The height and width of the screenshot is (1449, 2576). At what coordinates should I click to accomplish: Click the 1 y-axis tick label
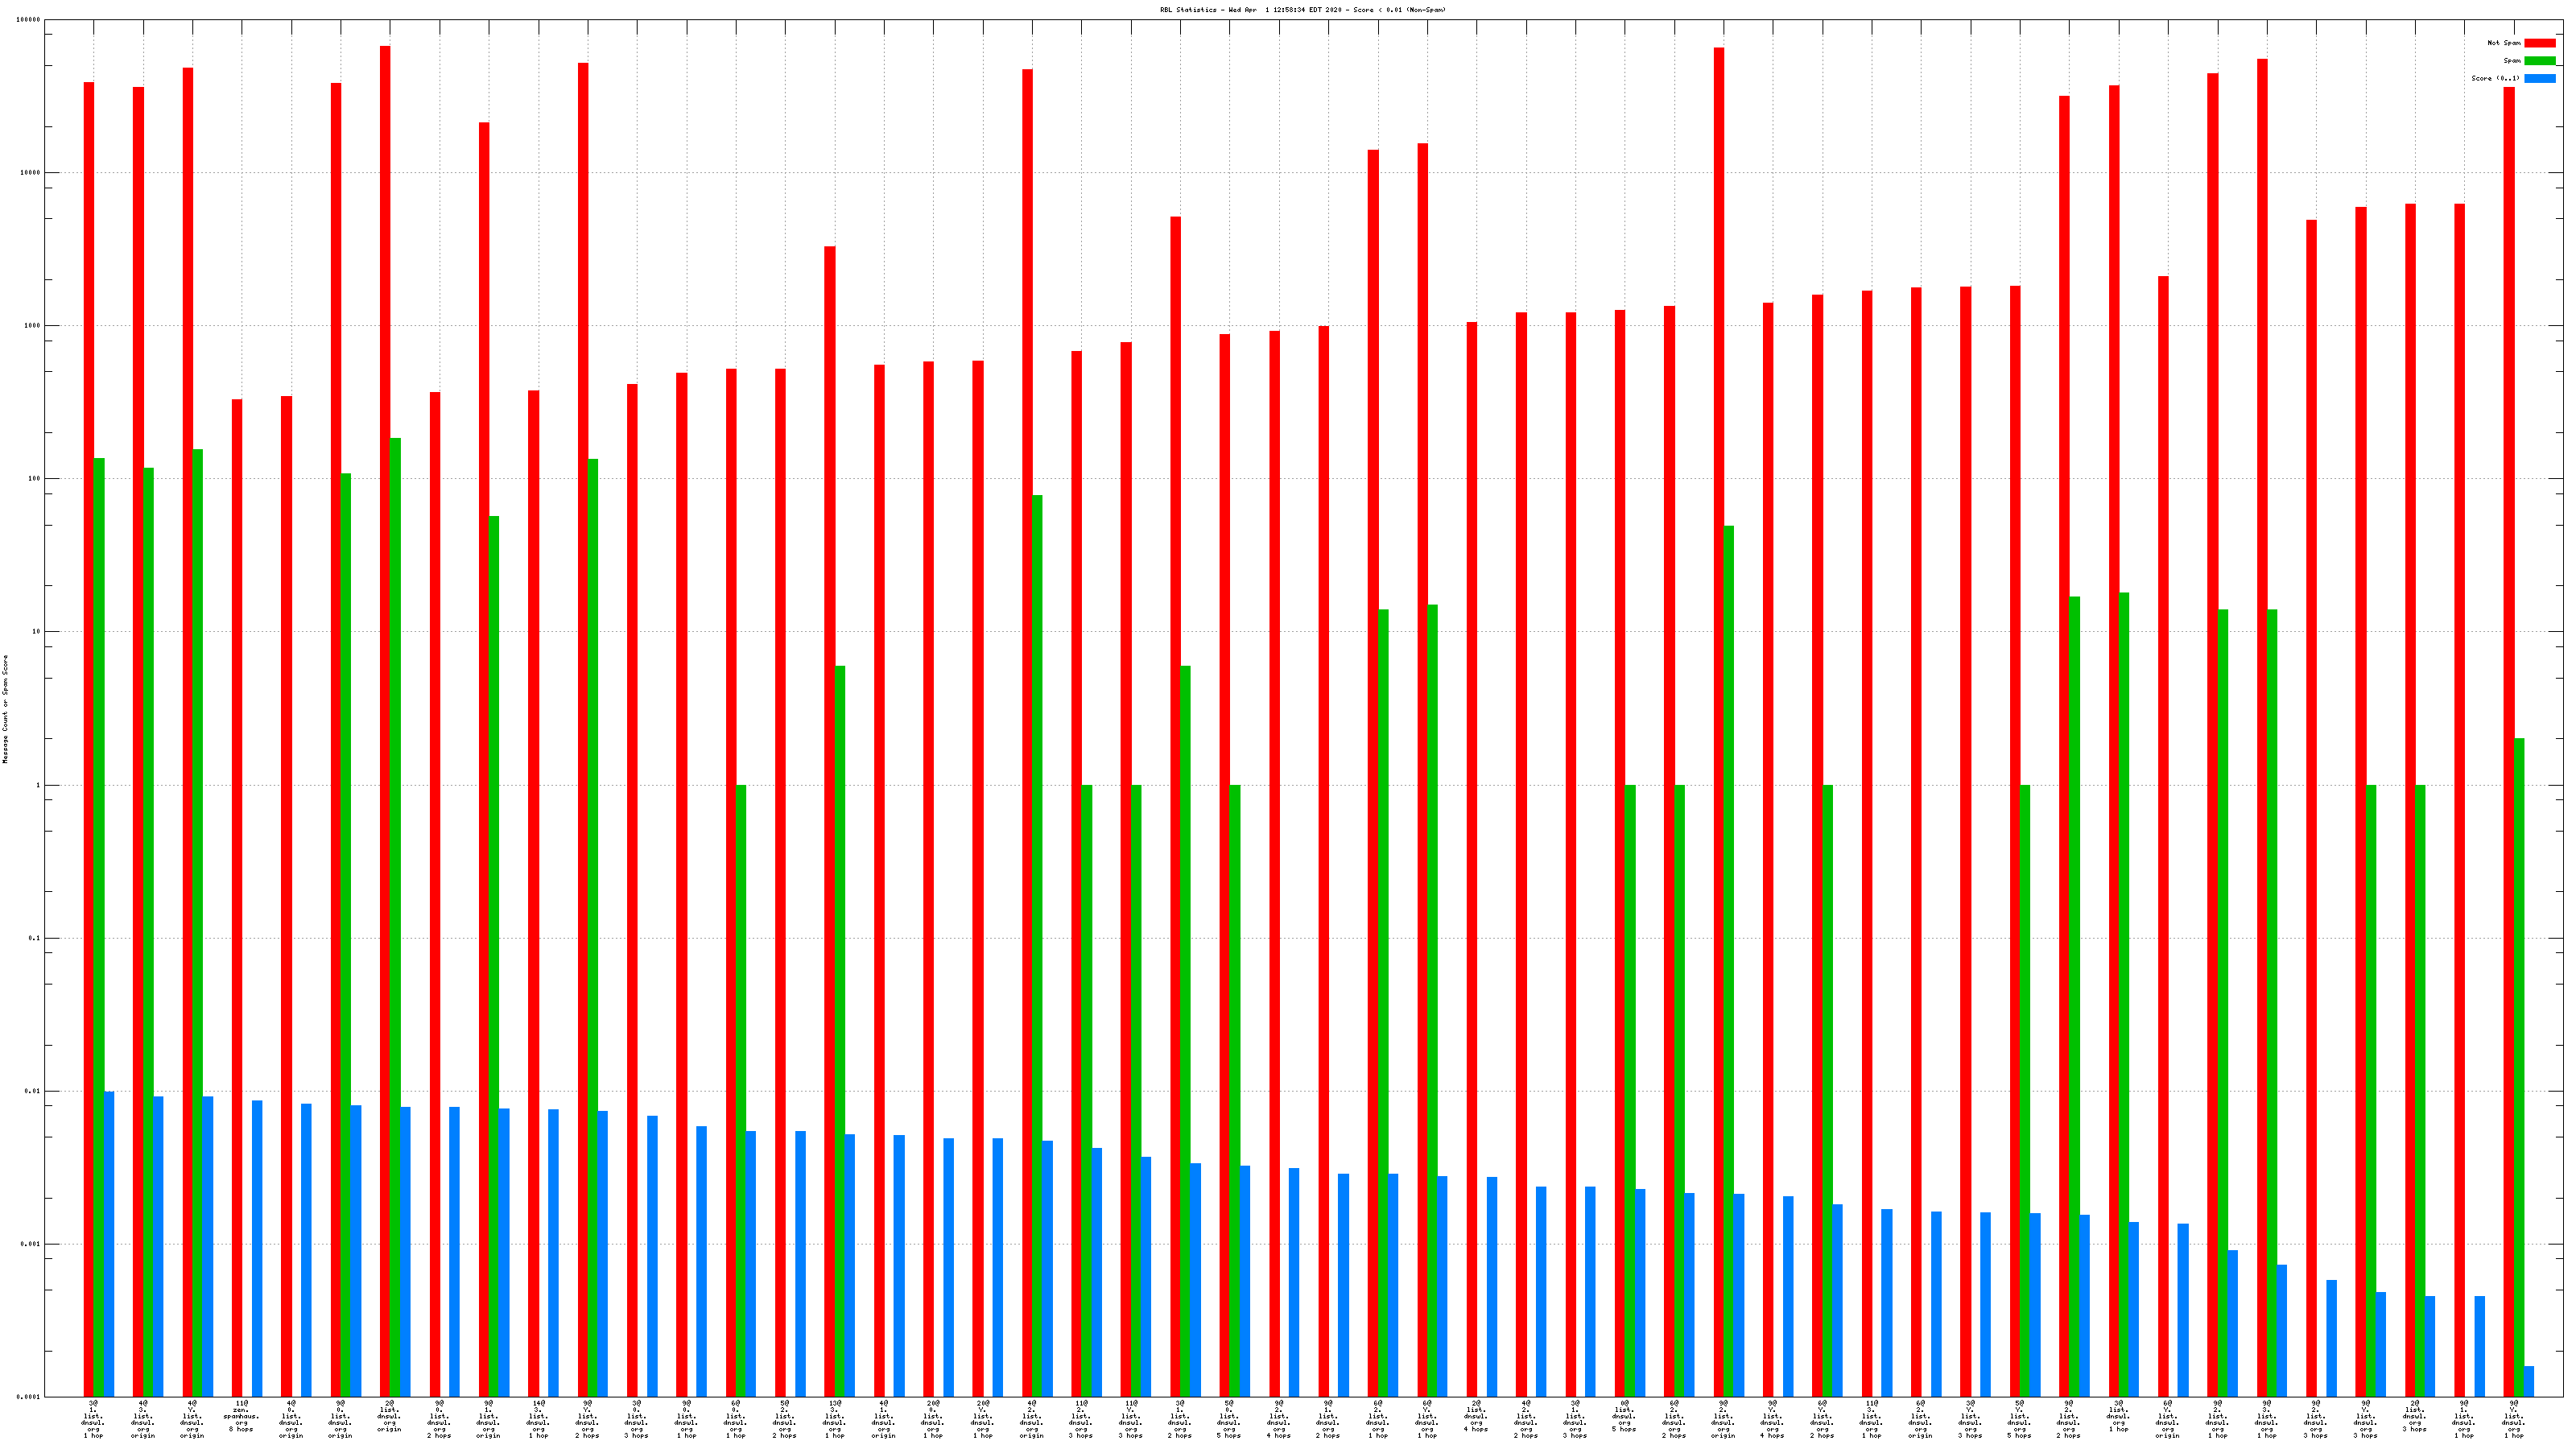(x=38, y=785)
